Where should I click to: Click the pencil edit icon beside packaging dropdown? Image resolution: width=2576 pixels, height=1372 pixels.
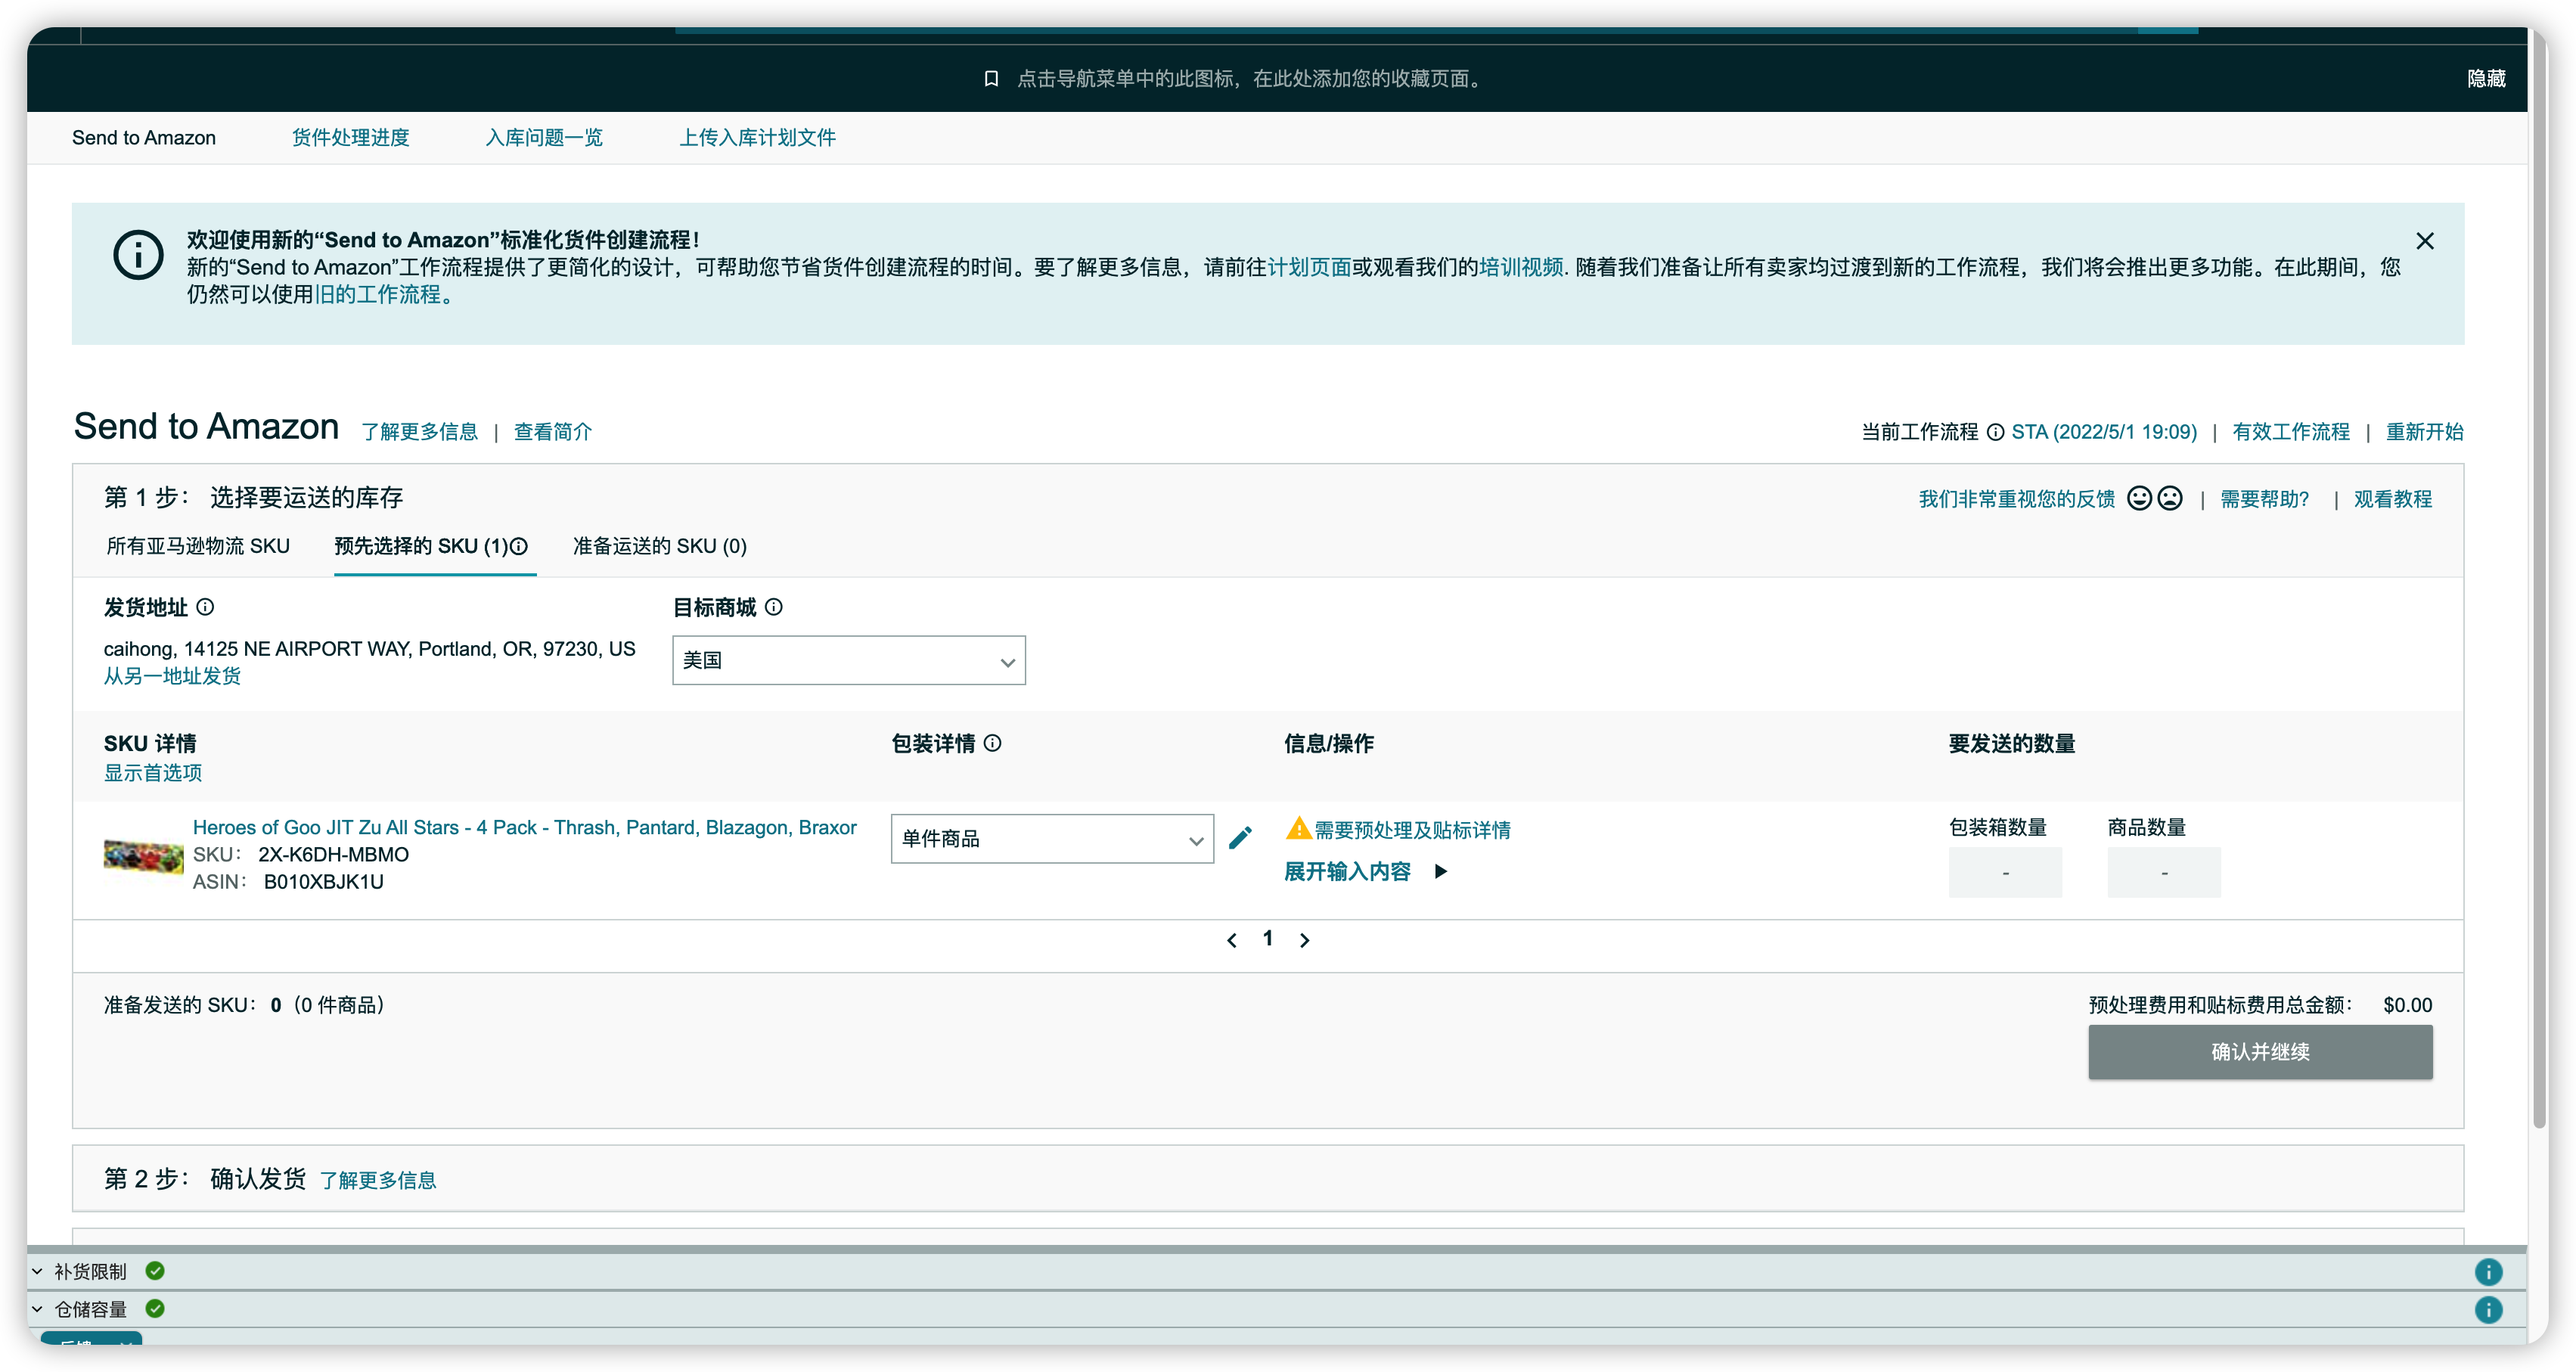coord(1240,838)
